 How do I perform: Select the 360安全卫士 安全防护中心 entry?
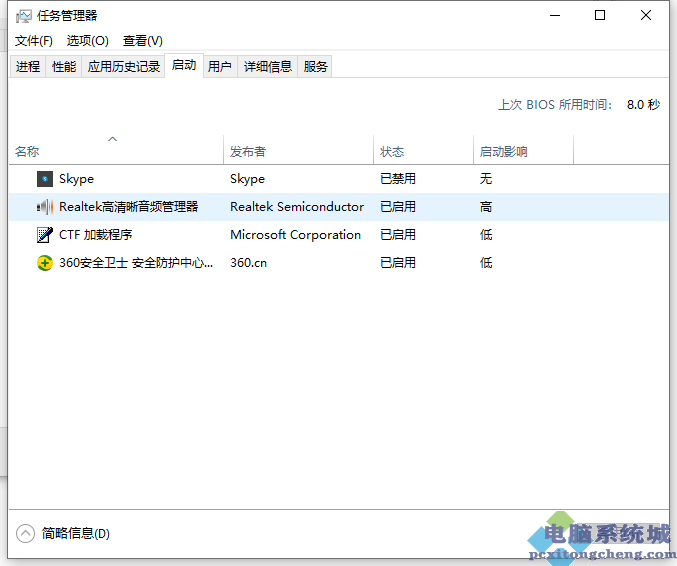click(136, 262)
